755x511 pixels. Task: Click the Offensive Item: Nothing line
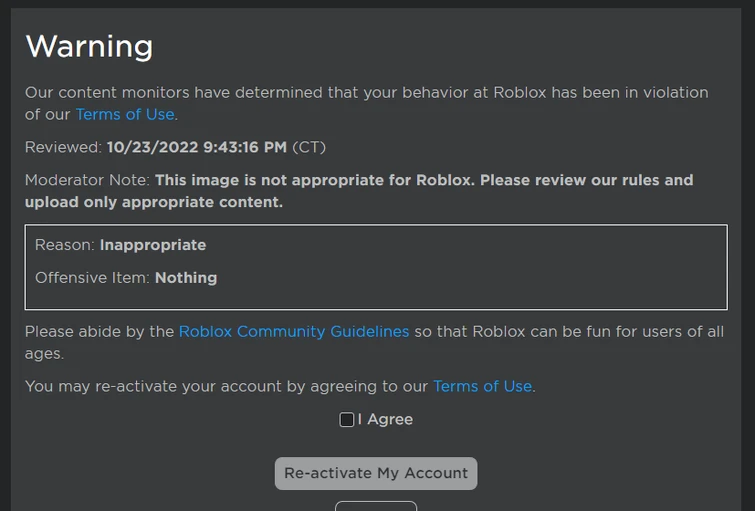pyautogui.click(x=126, y=278)
